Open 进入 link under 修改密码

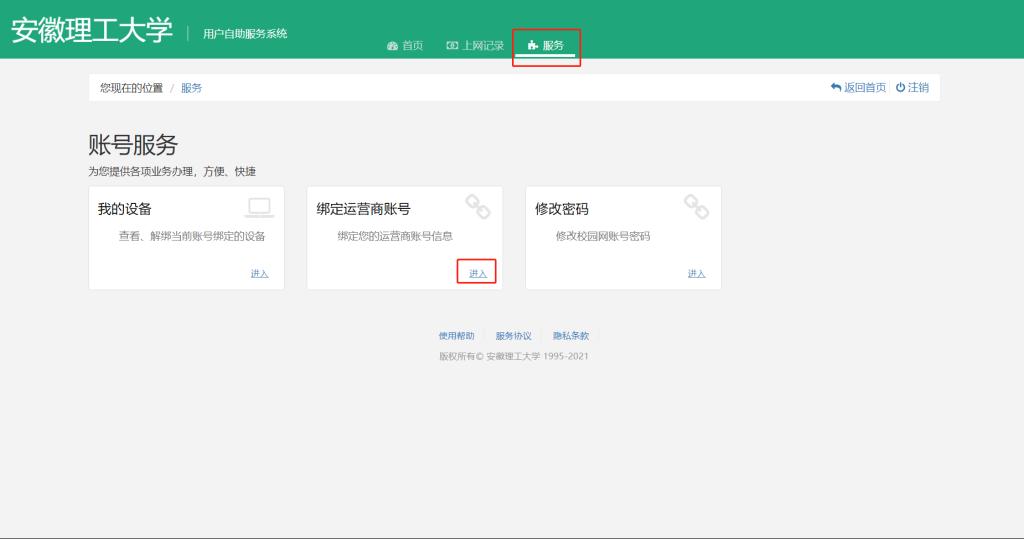(x=696, y=274)
